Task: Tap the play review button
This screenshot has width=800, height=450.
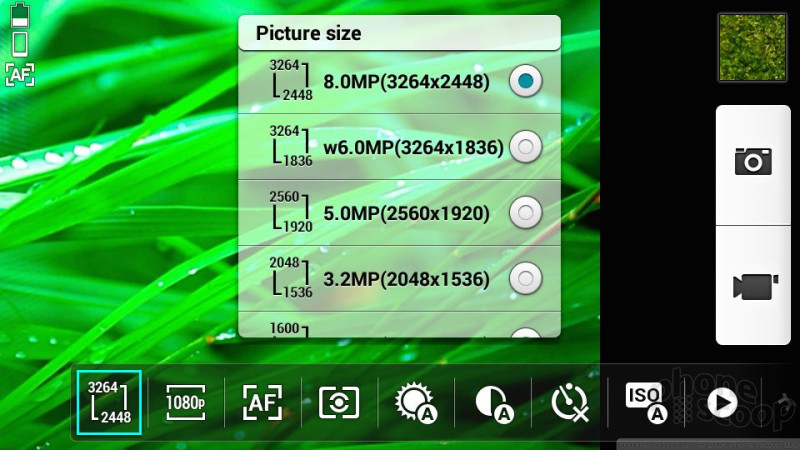Action: click(722, 403)
